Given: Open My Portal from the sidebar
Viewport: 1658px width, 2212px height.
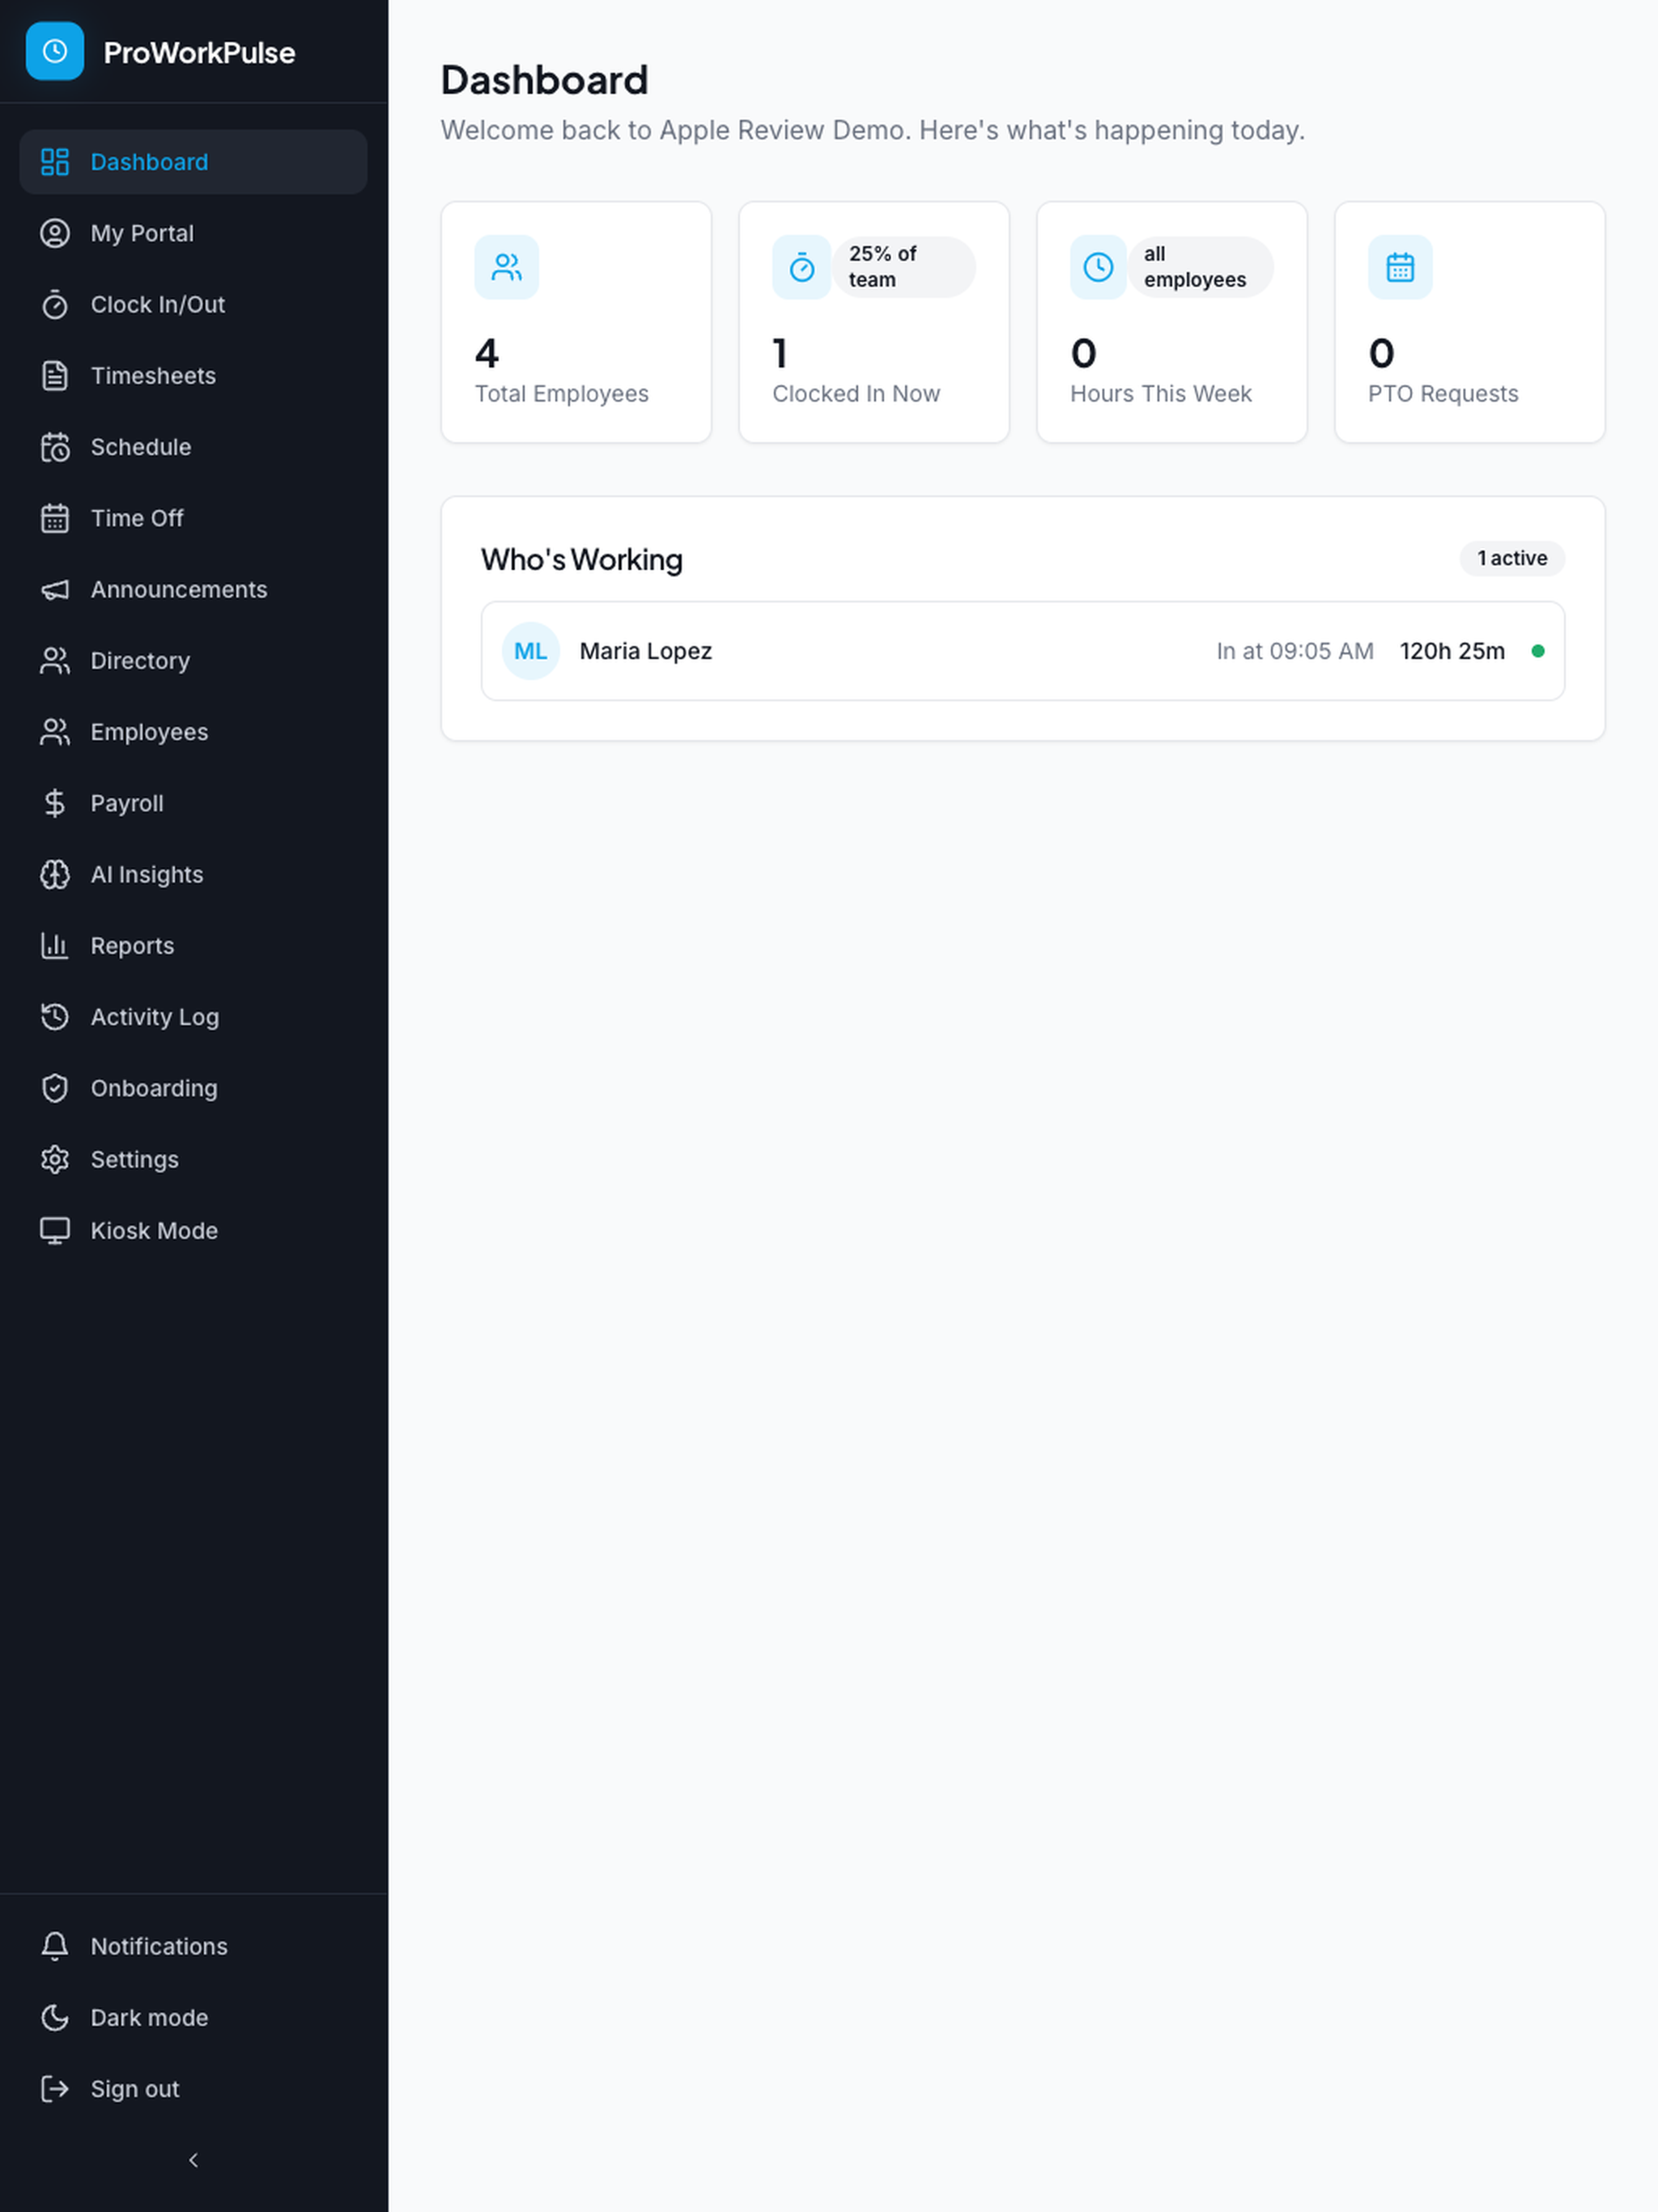Looking at the screenshot, I should (194, 233).
